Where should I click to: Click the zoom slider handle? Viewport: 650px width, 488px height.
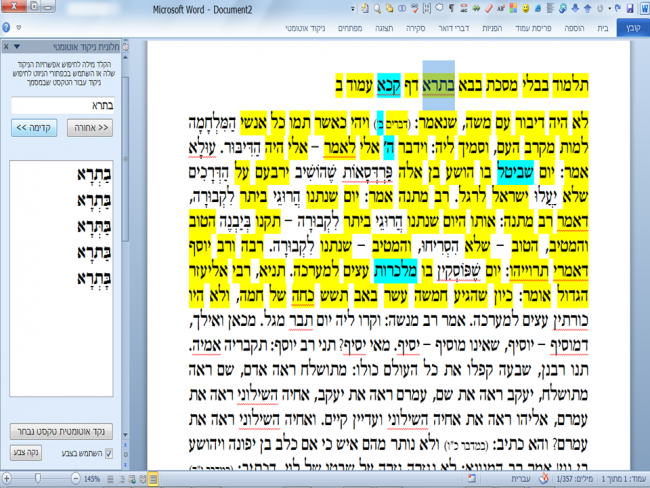[38, 479]
